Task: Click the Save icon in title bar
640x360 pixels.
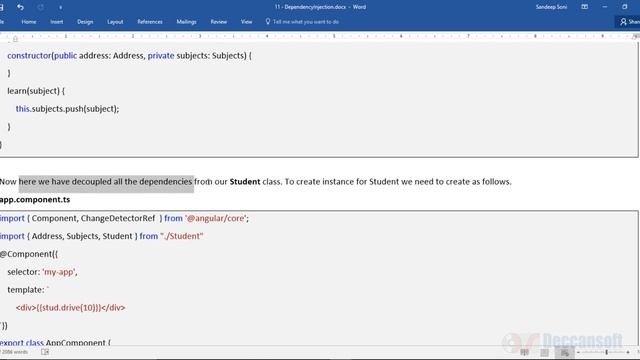Action: pyautogui.click(x=2, y=7)
